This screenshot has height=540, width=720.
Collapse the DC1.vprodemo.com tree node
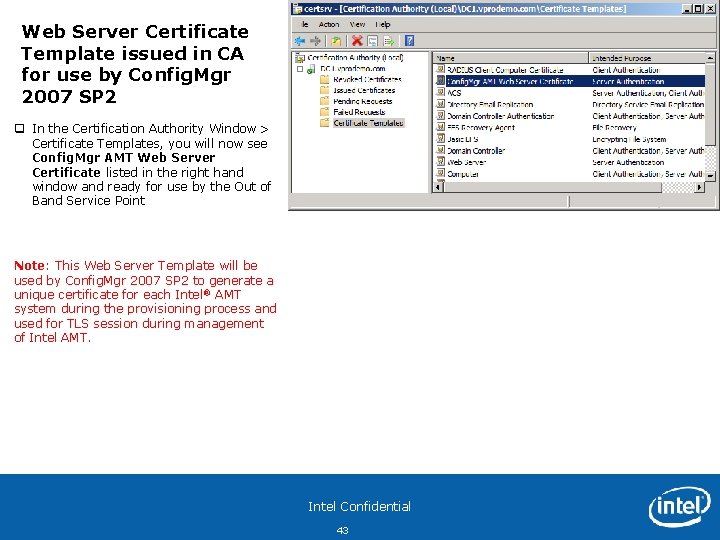pos(300,69)
